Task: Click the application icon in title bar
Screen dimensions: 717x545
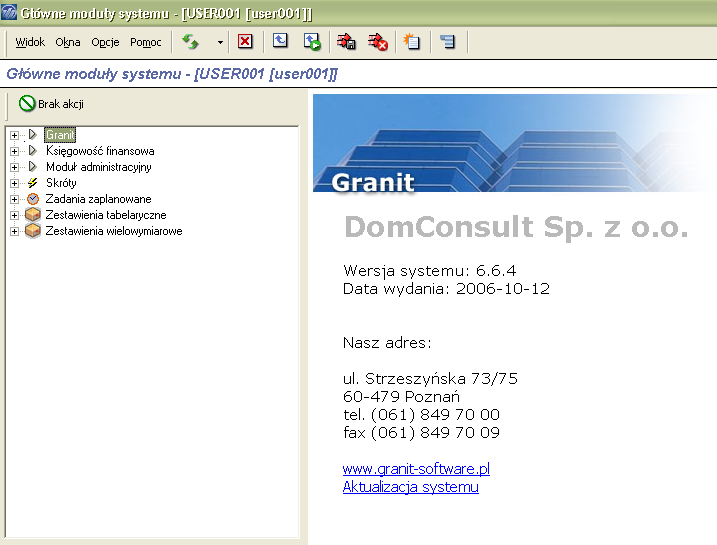Action: coord(9,12)
